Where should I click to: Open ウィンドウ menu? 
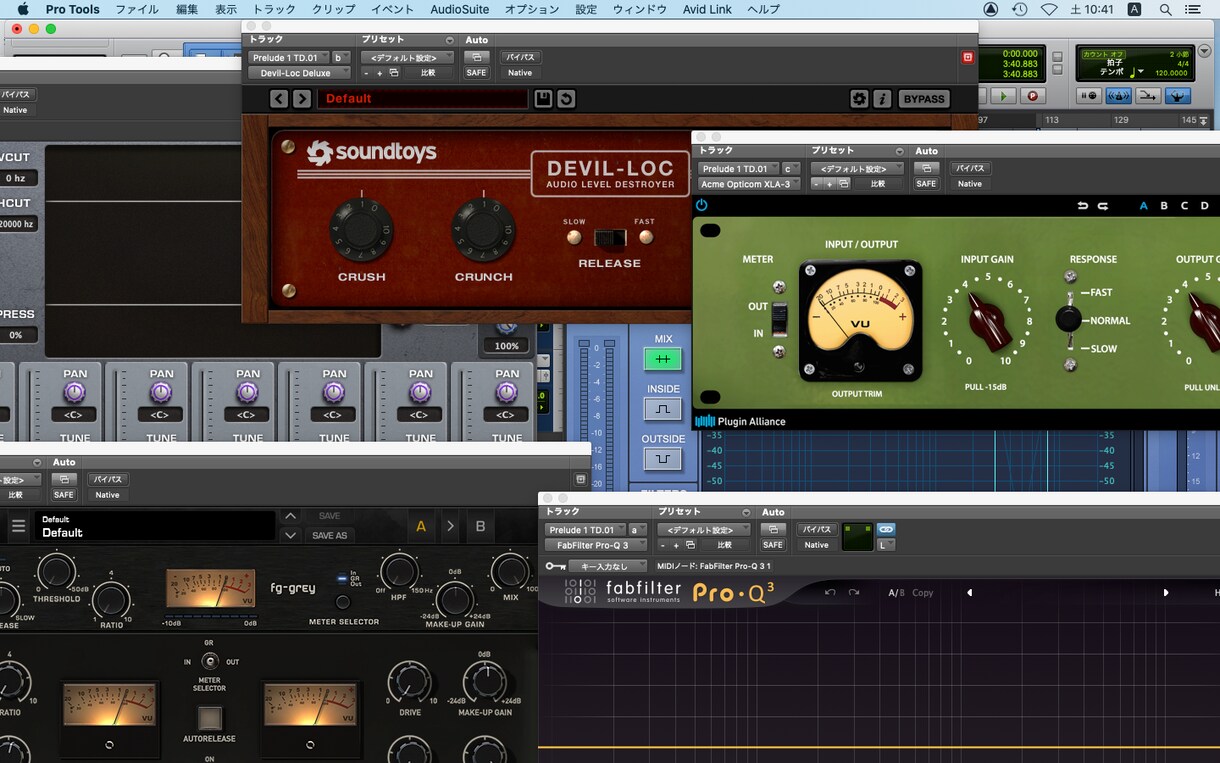[x=639, y=9]
